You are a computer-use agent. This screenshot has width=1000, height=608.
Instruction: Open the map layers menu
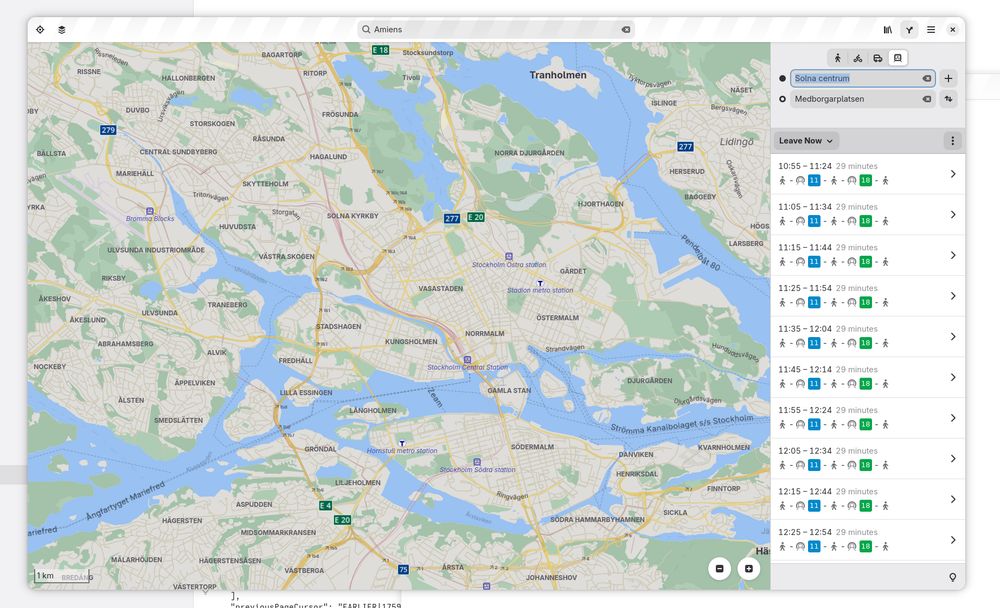click(60, 29)
